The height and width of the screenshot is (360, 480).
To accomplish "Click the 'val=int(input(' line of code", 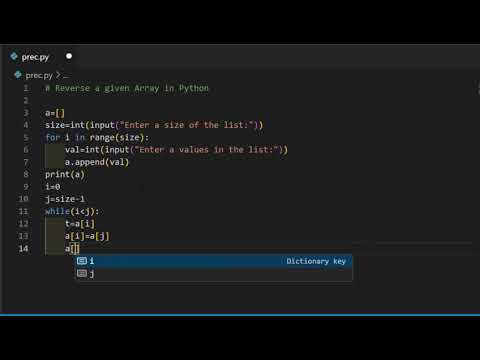I will (x=176, y=150).
